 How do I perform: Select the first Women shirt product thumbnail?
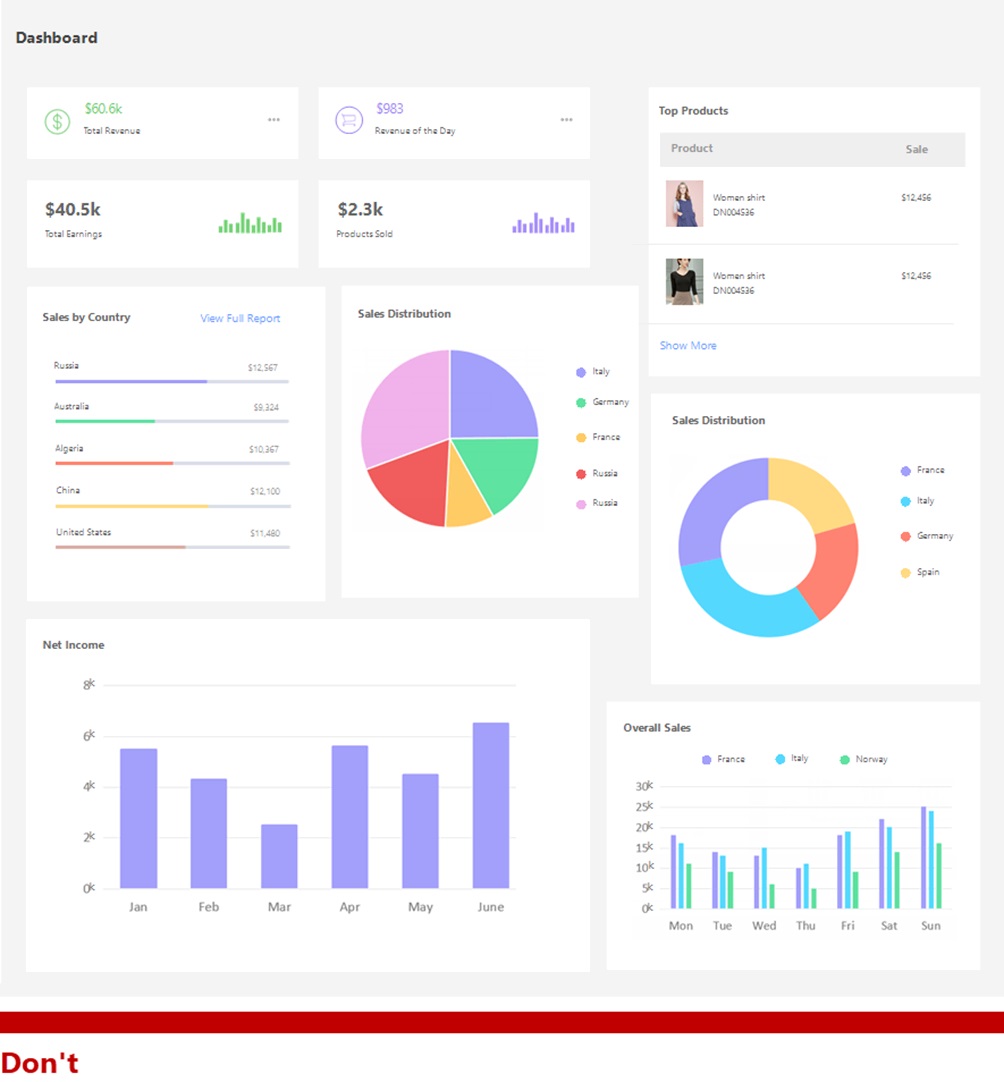tap(685, 204)
